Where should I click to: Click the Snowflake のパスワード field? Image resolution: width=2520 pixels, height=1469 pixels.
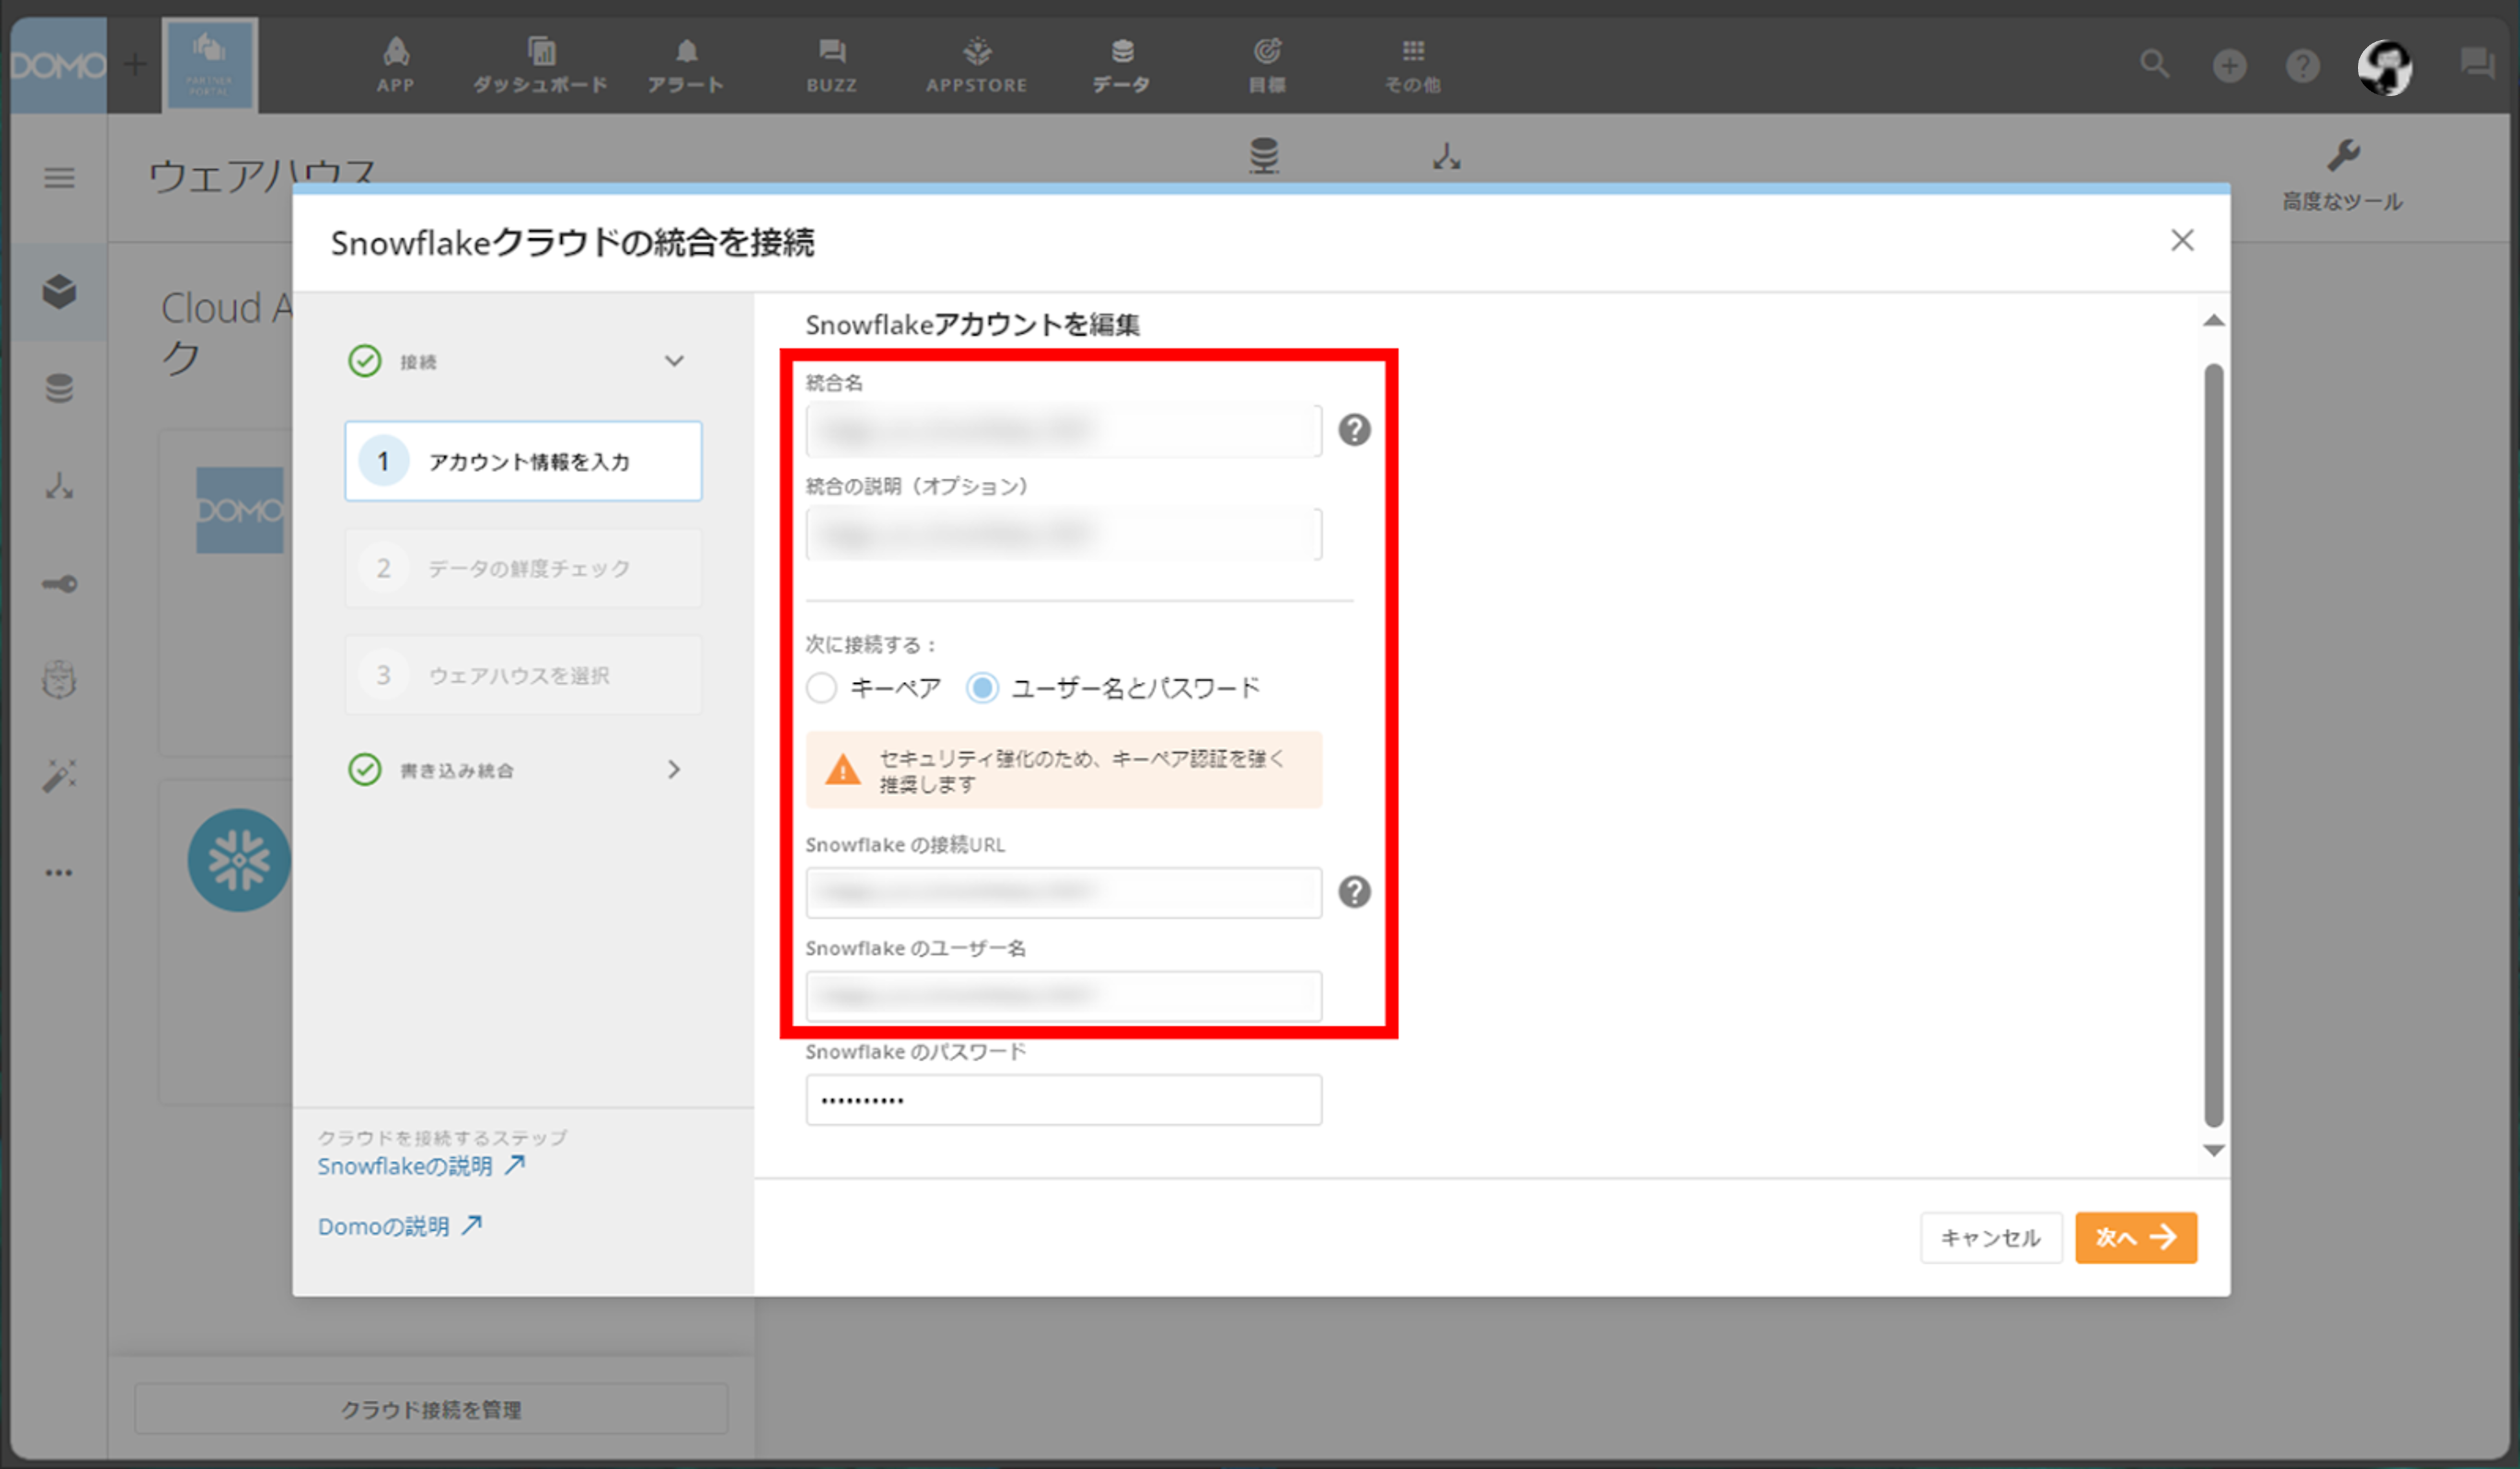point(1063,1100)
